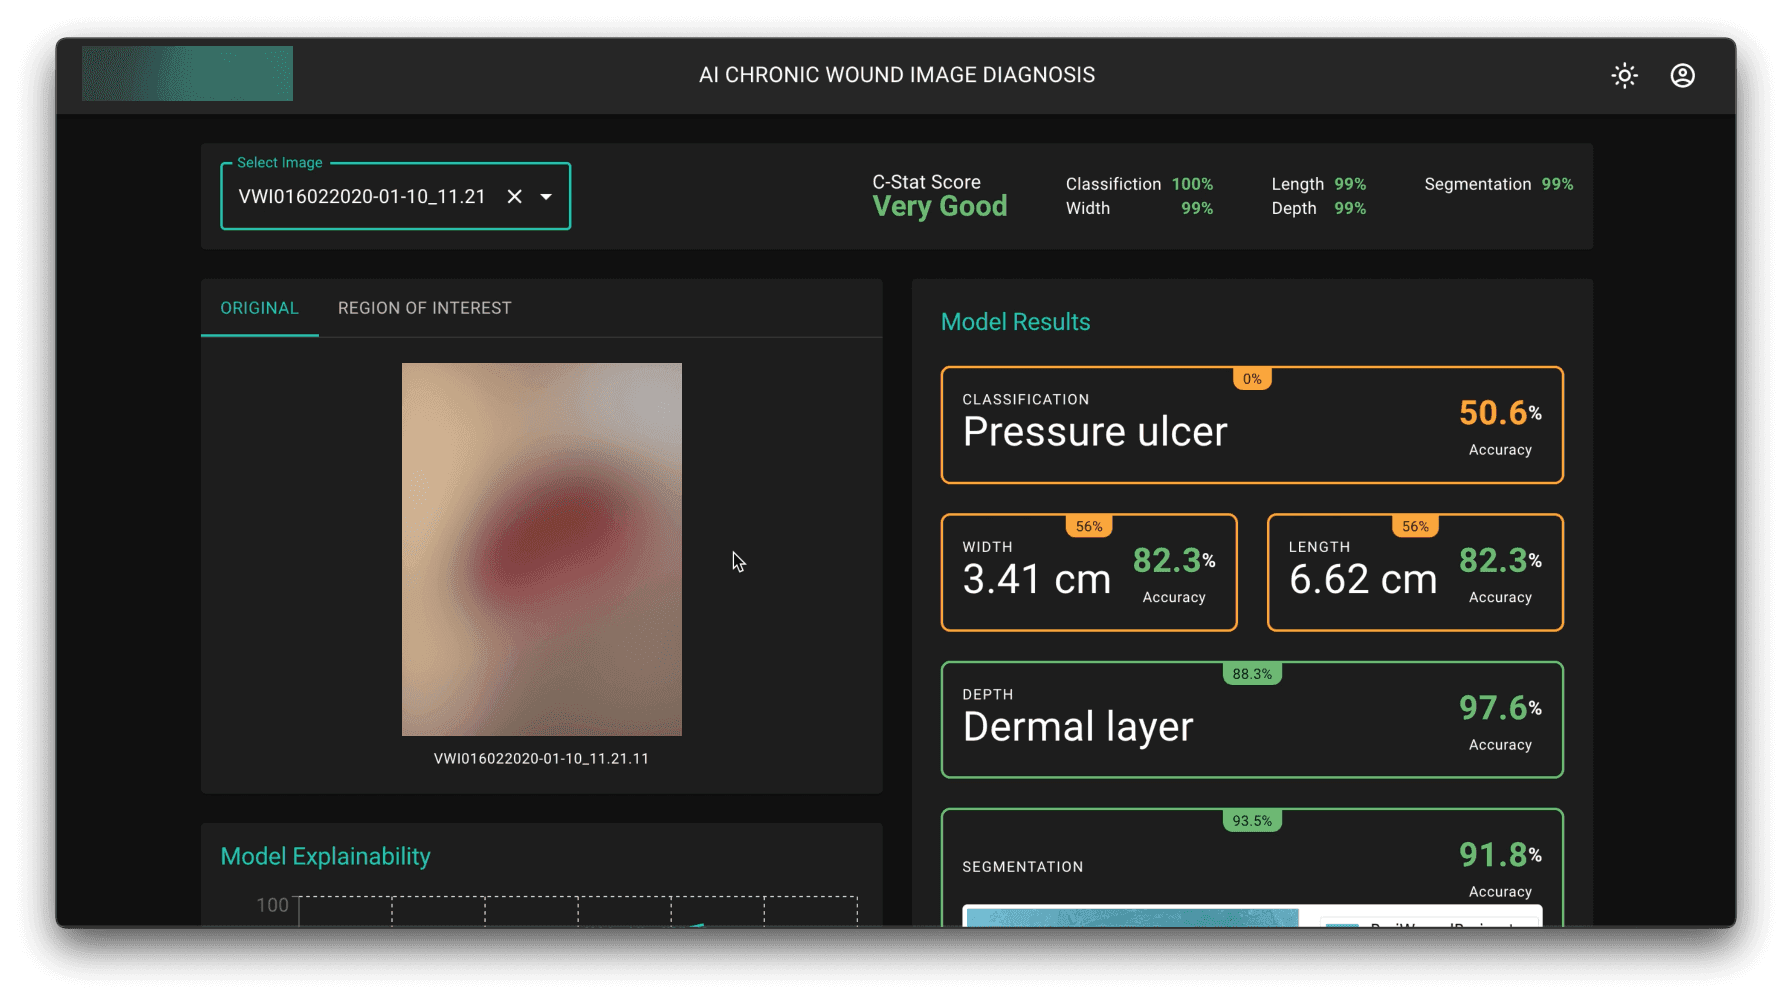
Task: Toggle light mode with the sun icon
Action: tap(1624, 75)
